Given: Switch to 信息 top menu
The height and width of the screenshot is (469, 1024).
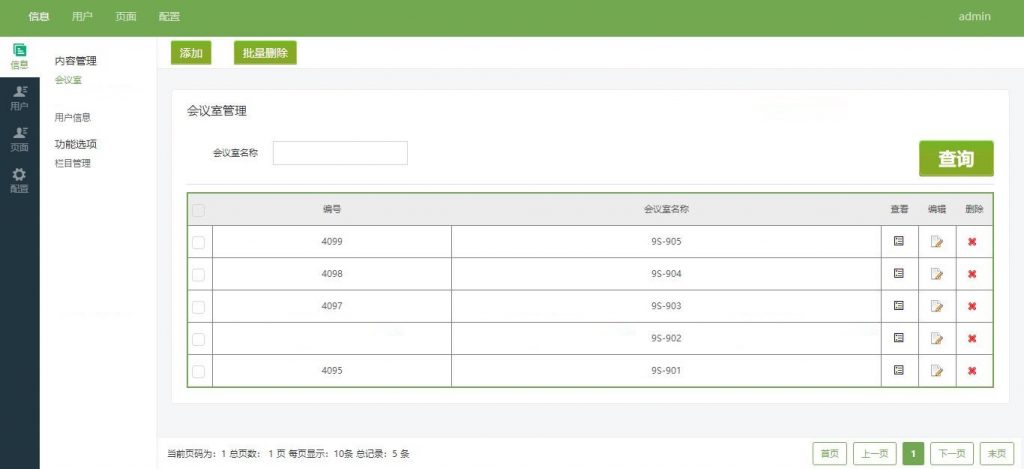Looking at the screenshot, I should coord(39,17).
